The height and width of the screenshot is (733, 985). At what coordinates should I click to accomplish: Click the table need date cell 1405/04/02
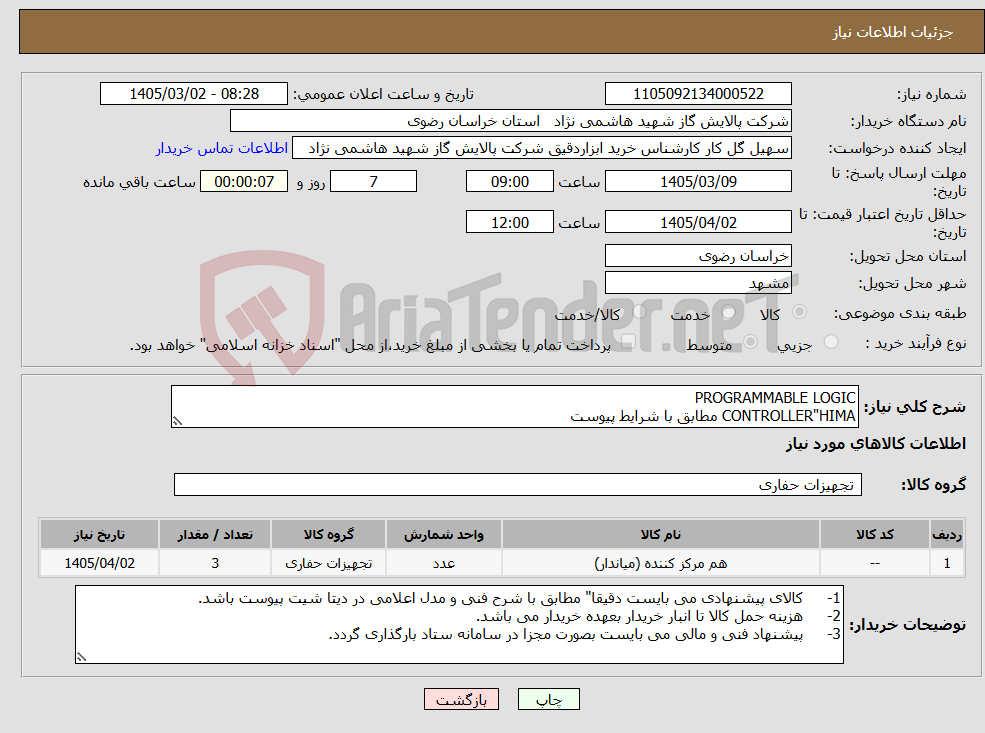99,563
